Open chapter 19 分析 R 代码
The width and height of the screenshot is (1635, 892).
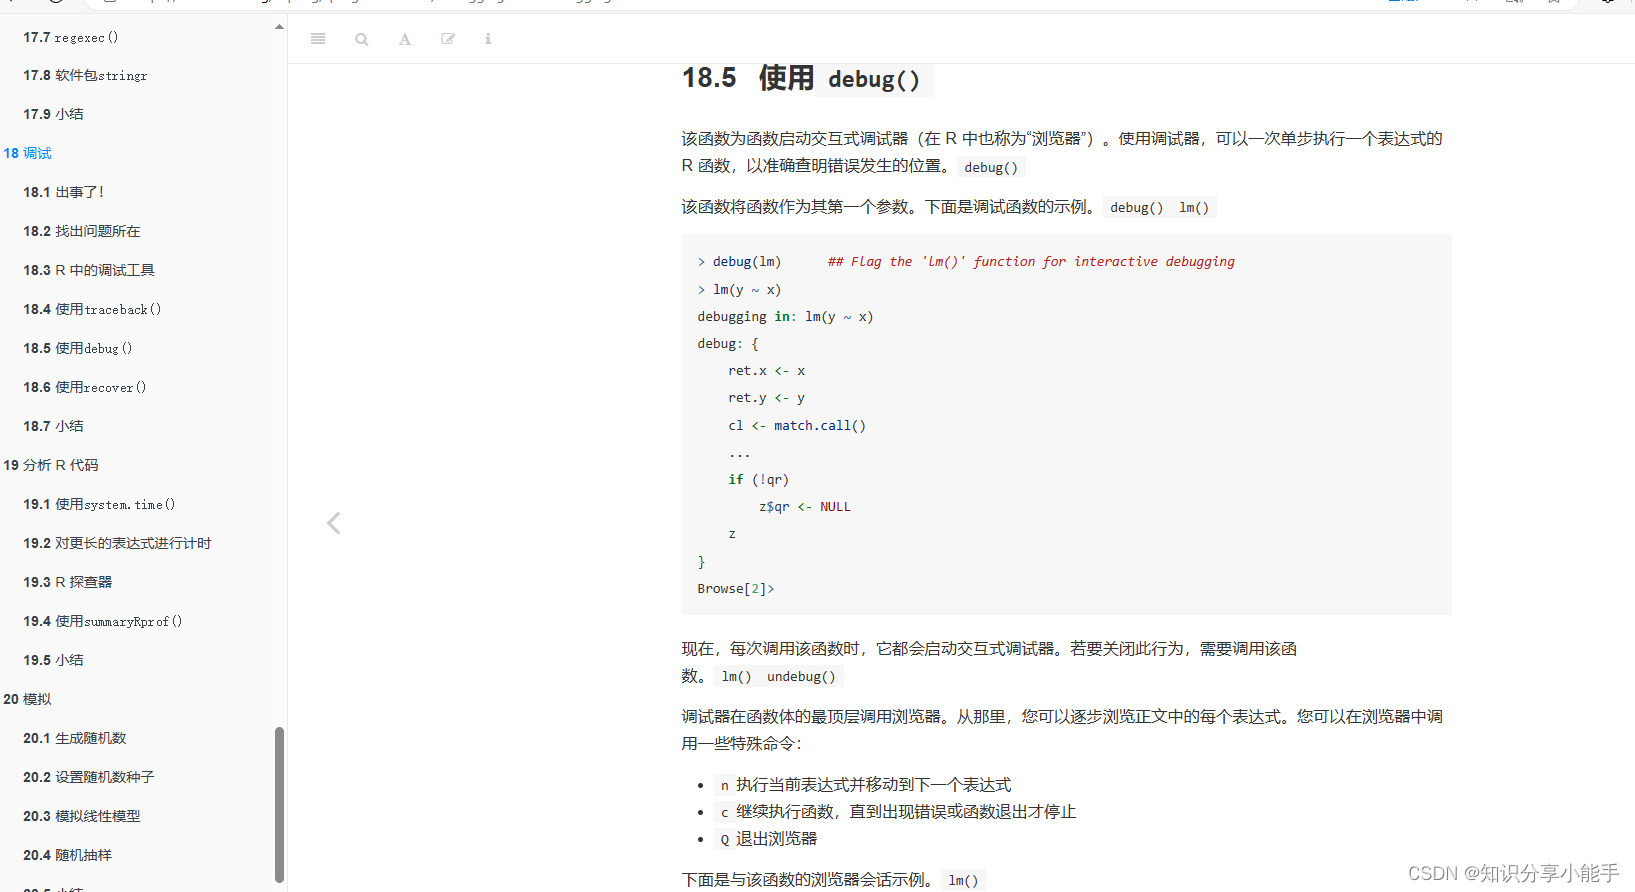[x=51, y=465]
